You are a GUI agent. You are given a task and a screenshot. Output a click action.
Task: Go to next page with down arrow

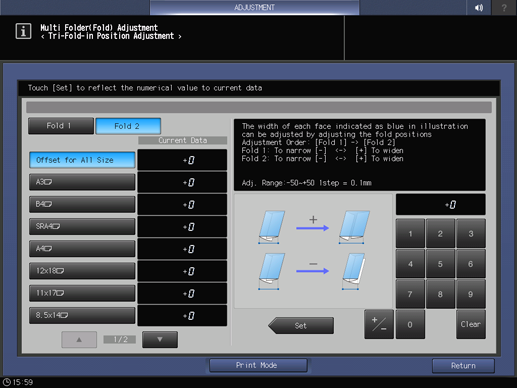(160, 339)
